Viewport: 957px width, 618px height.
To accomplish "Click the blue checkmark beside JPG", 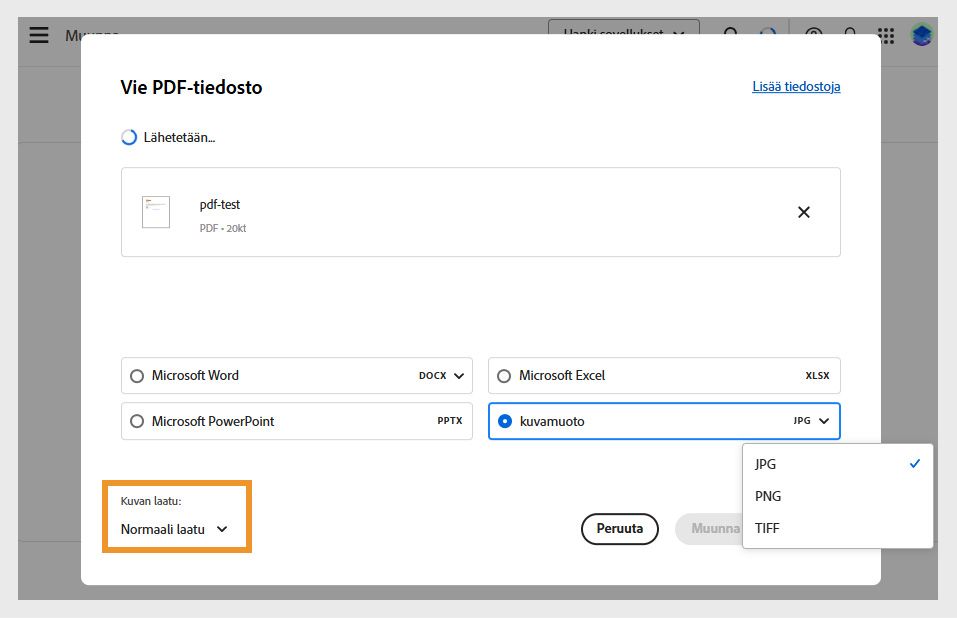I will click(x=914, y=464).
